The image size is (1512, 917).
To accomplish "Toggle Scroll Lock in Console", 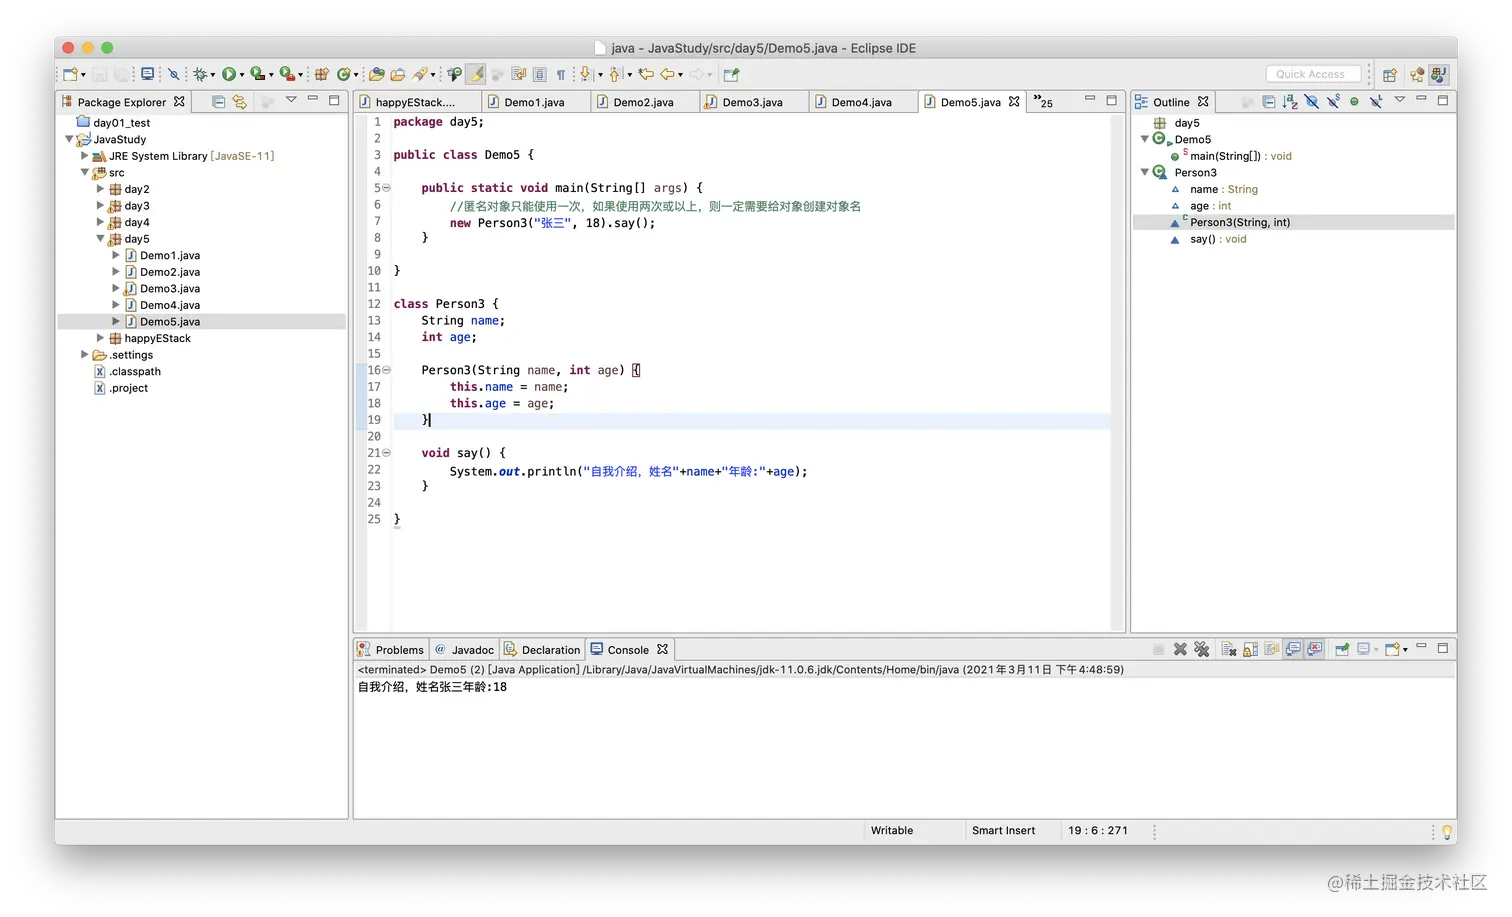I will click(1250, 650).
